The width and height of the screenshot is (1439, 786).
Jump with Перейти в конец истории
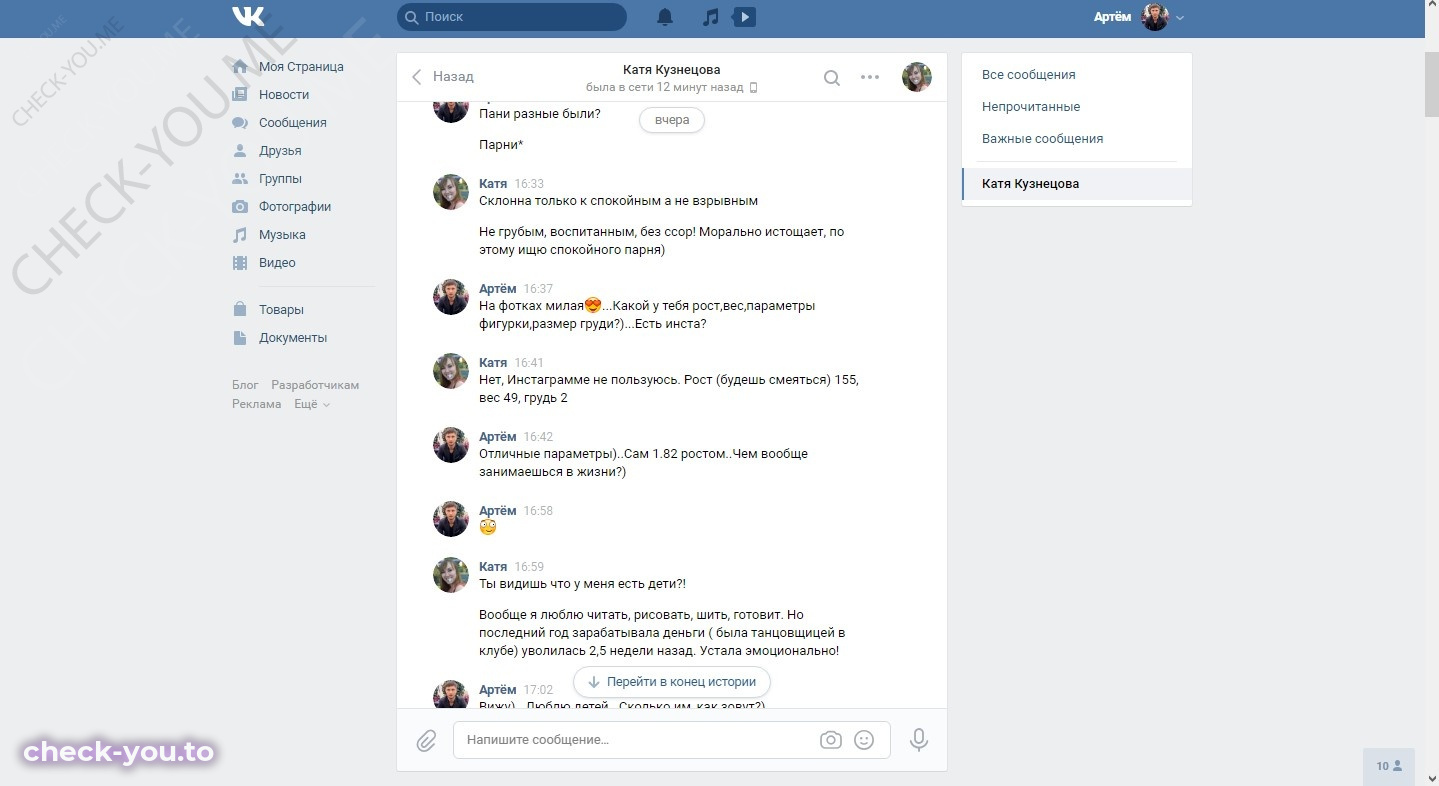pyautogui.click(x=672, y=682)
